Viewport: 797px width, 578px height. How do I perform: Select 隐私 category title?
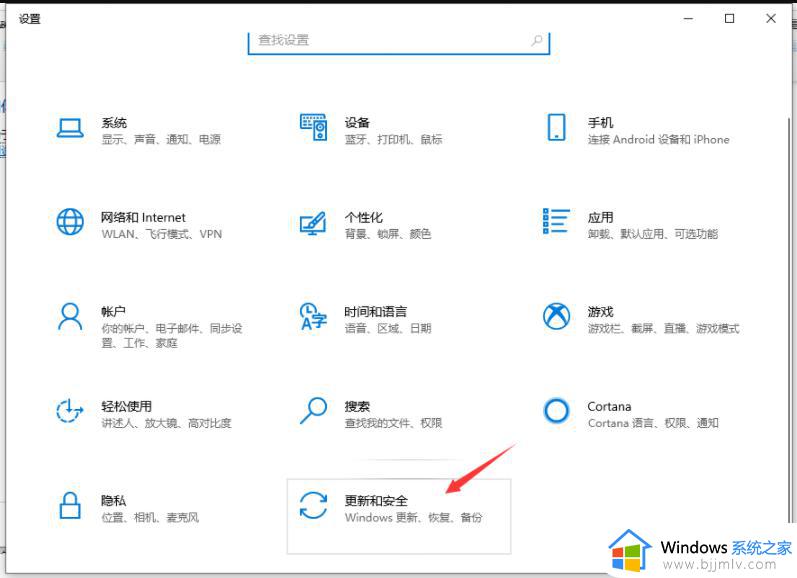113,501
